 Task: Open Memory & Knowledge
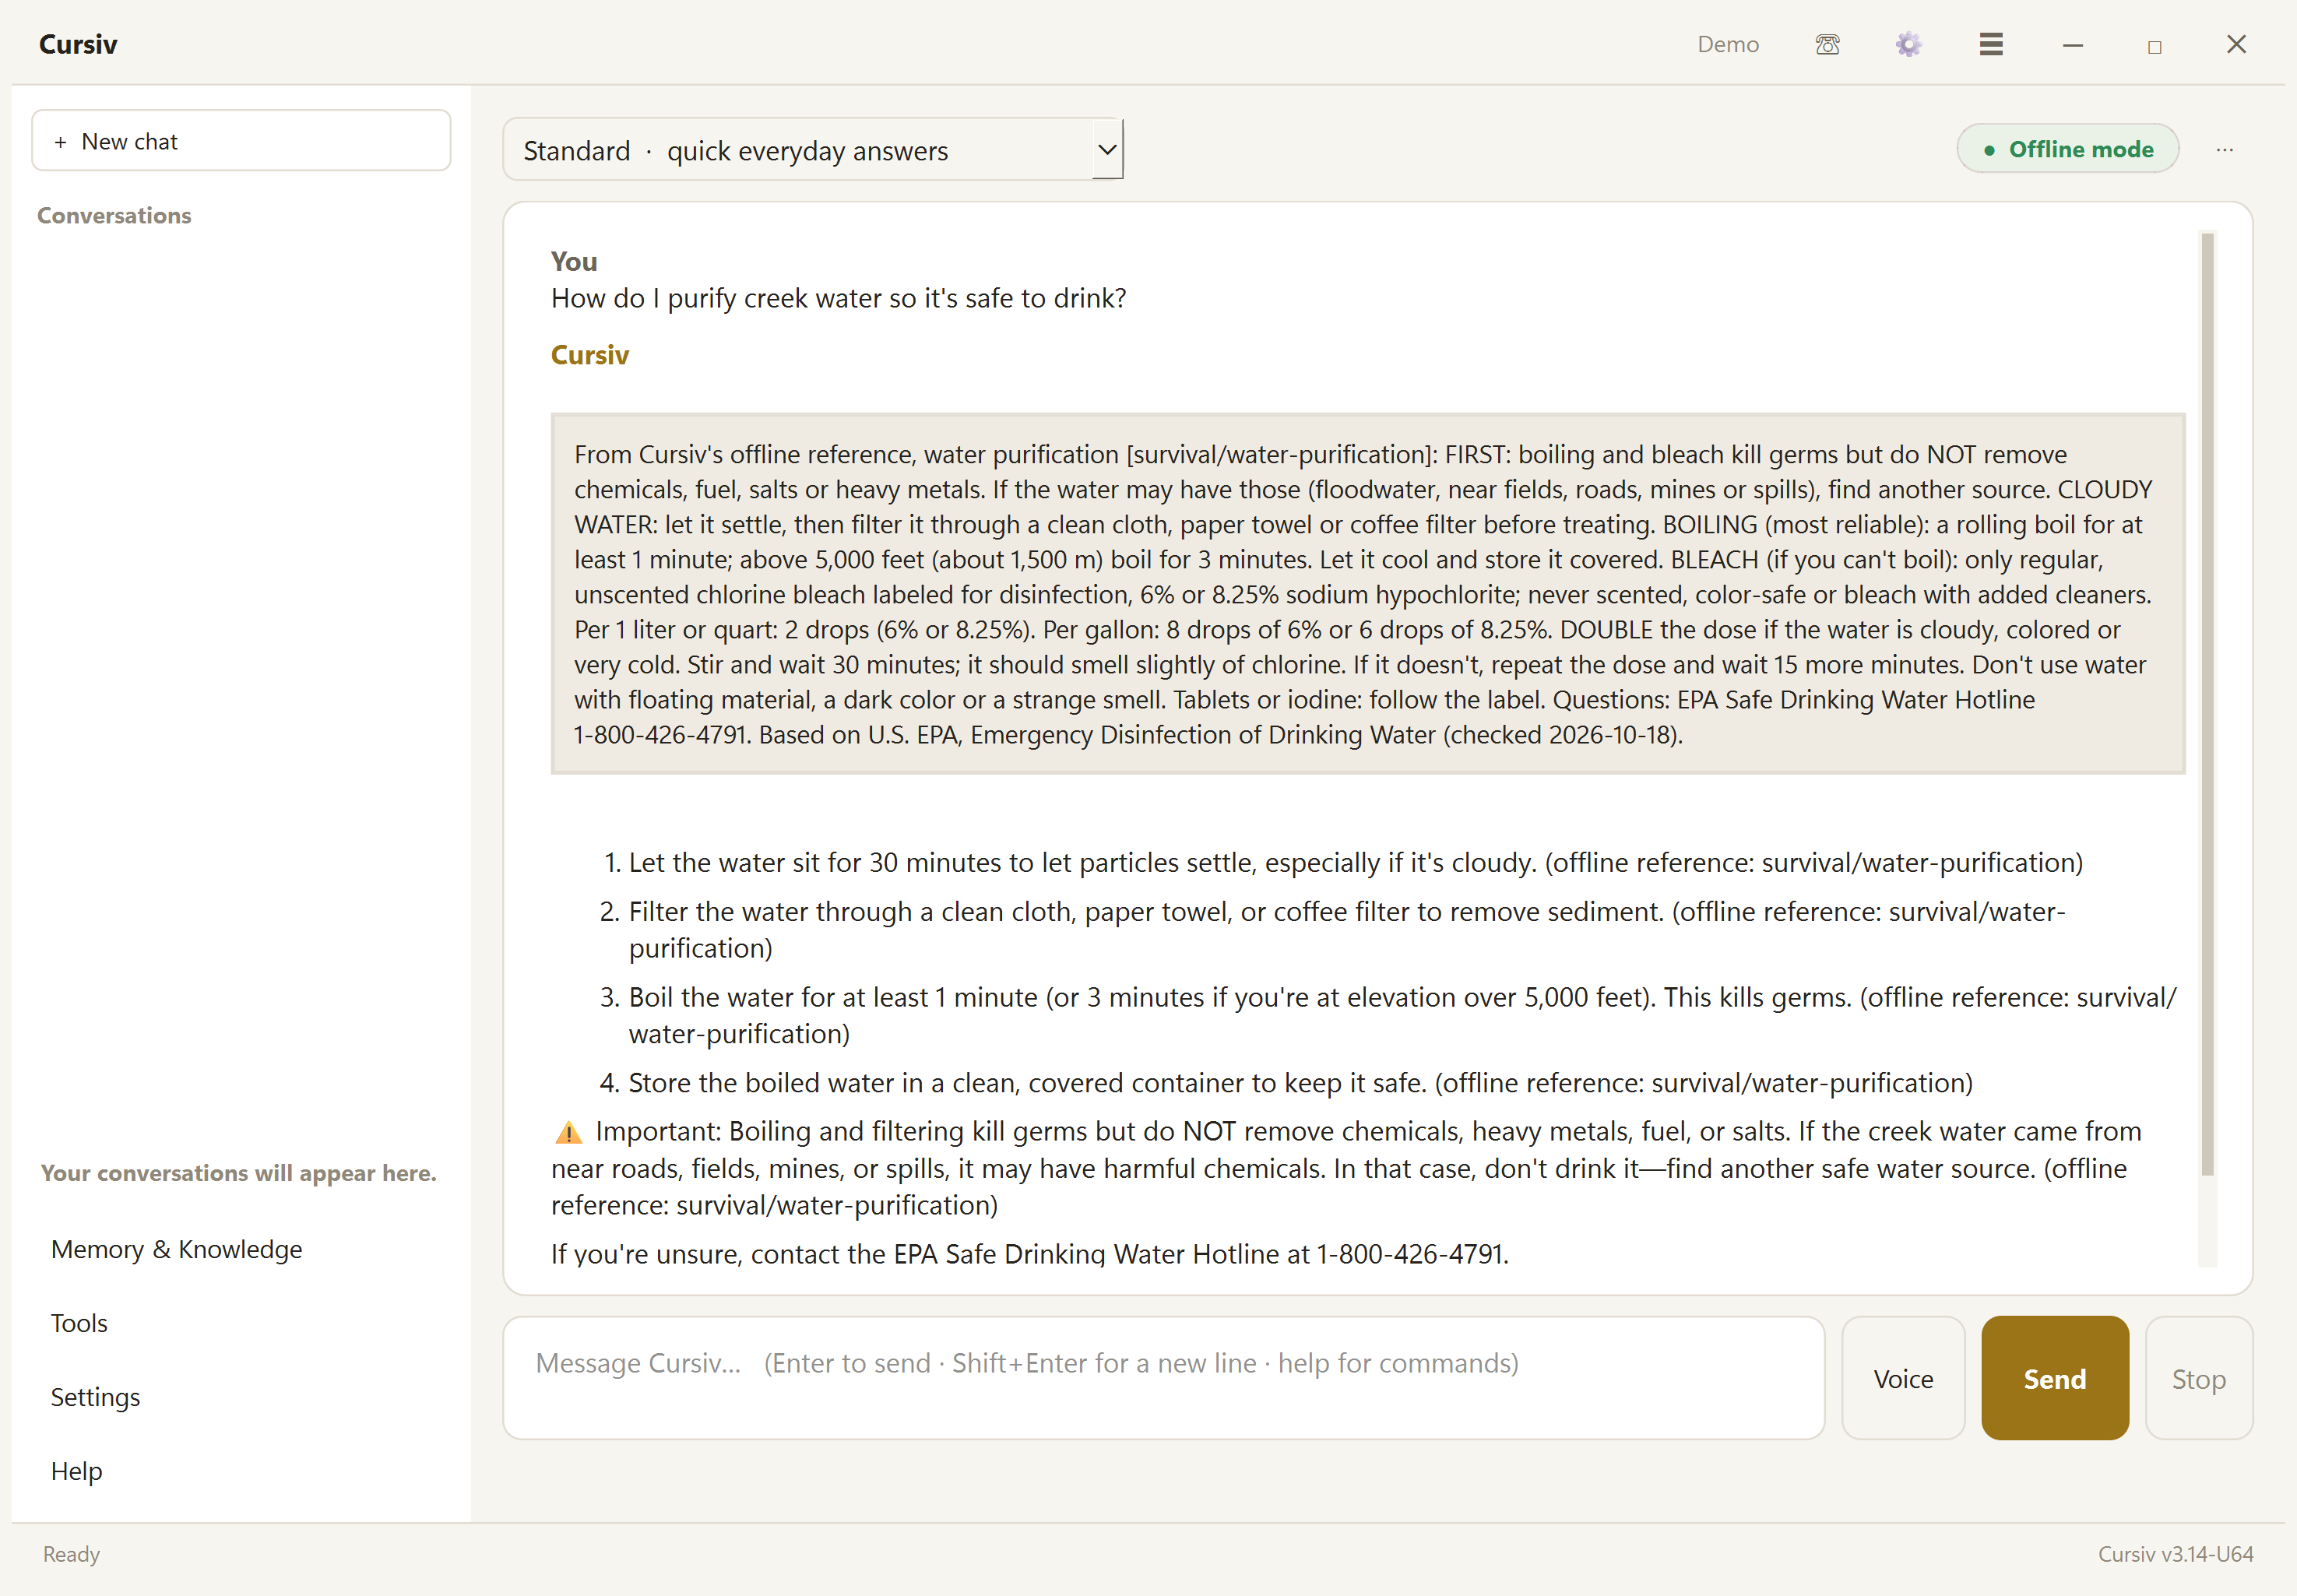(176, 1249)
